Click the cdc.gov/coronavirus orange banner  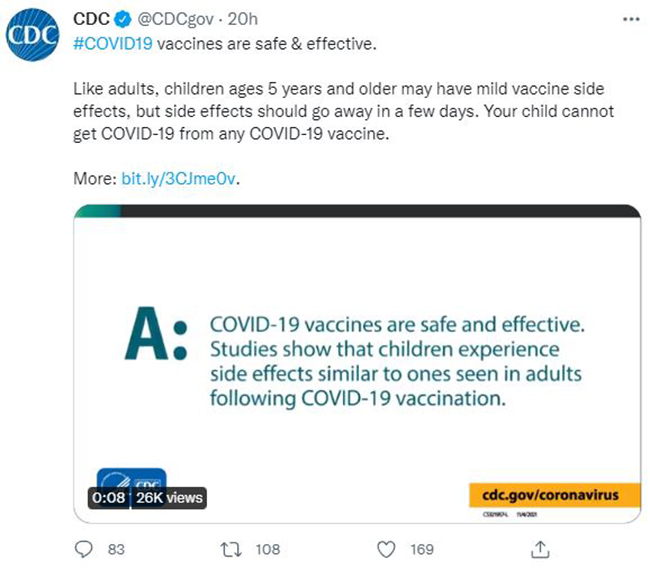[x=555, y=495]
